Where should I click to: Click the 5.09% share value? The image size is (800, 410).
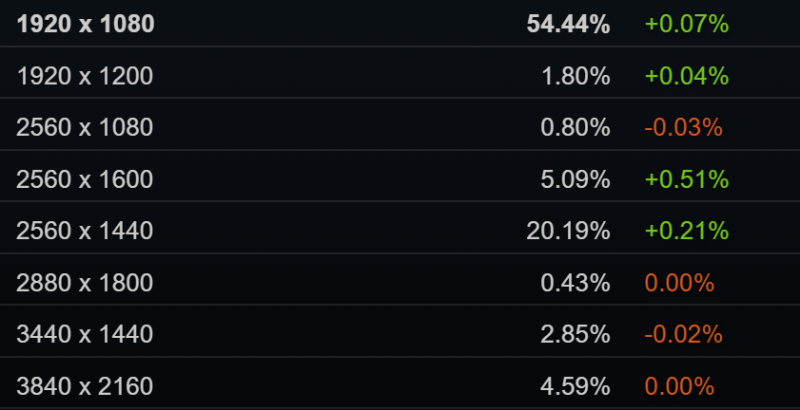click(574, 180)
